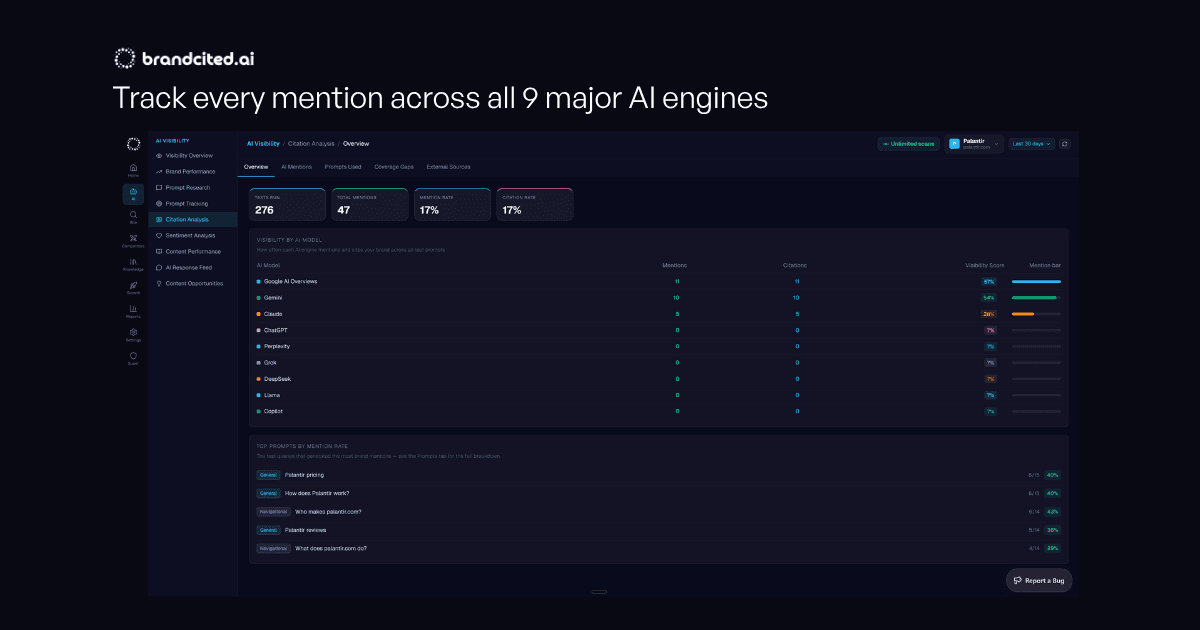Screen dimensions: 1200x630
Task: Open the Settings gear in the sidebar
Action: [x=133, y=335]
